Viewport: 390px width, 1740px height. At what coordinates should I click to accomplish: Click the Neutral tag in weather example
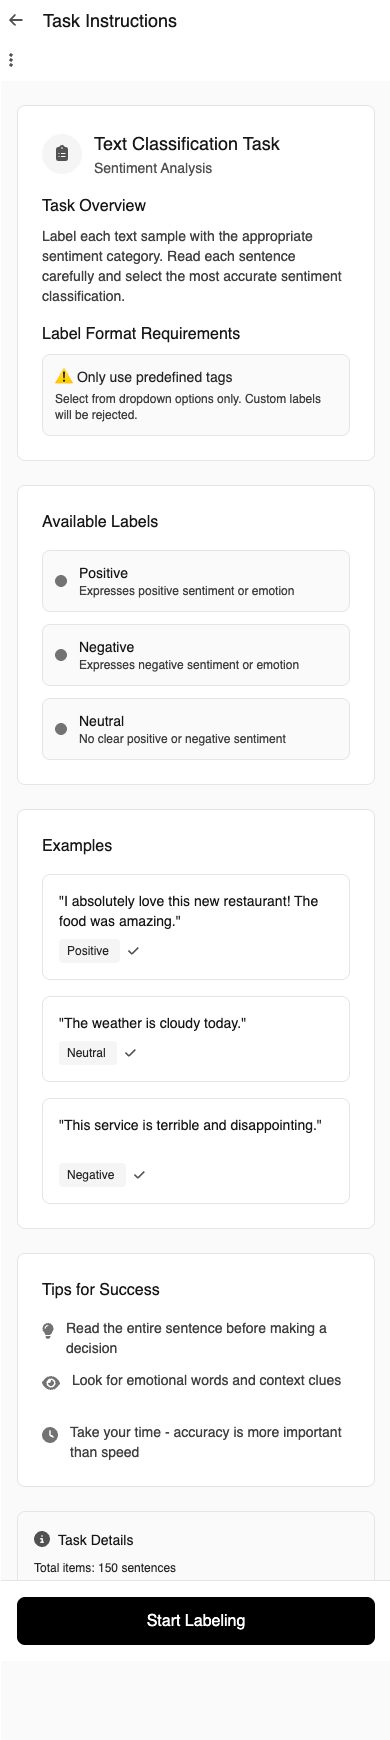pos(86,1053)
